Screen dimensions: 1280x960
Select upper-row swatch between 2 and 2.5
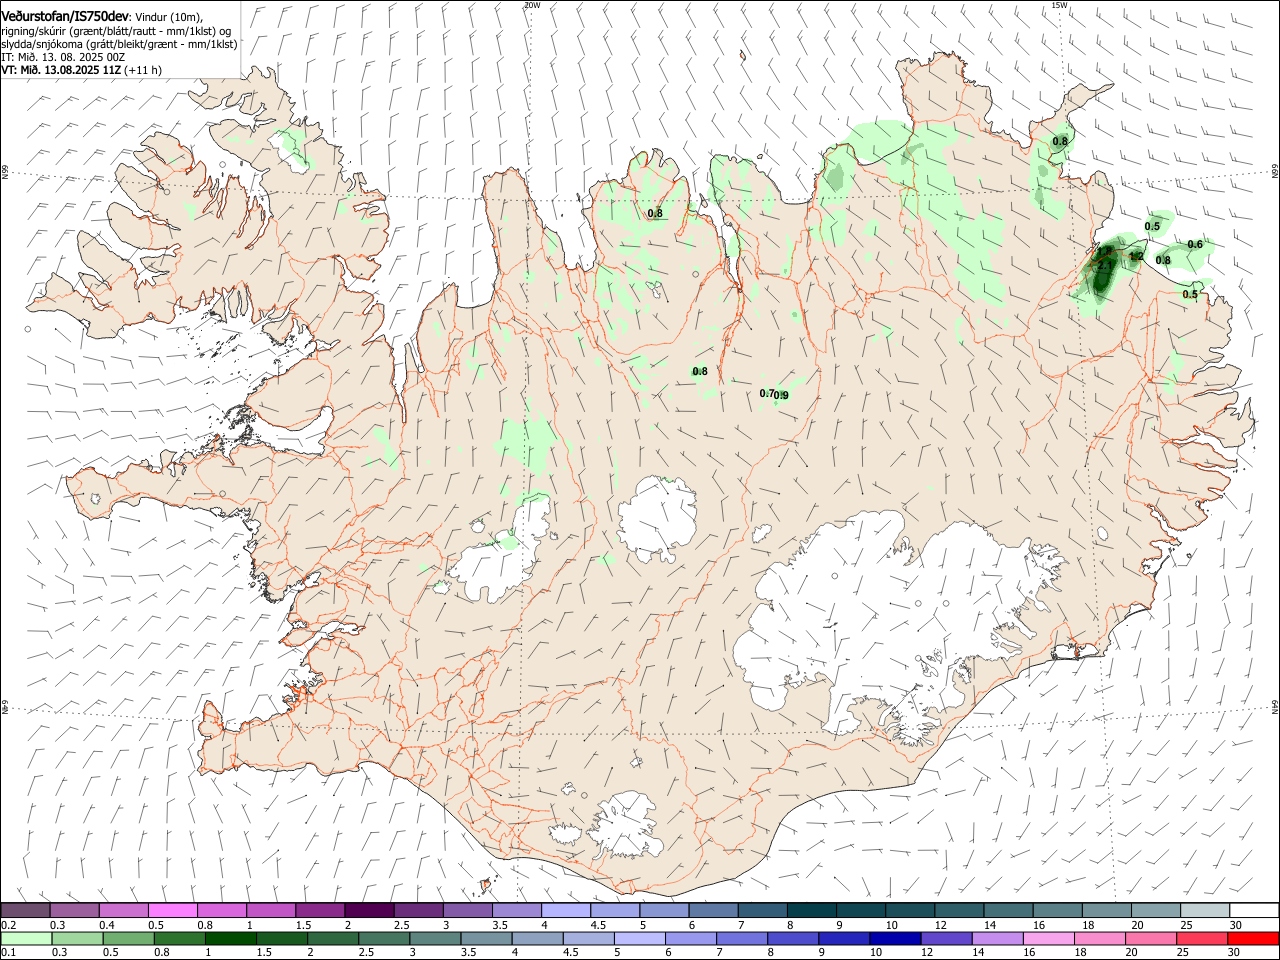(368, 910)
